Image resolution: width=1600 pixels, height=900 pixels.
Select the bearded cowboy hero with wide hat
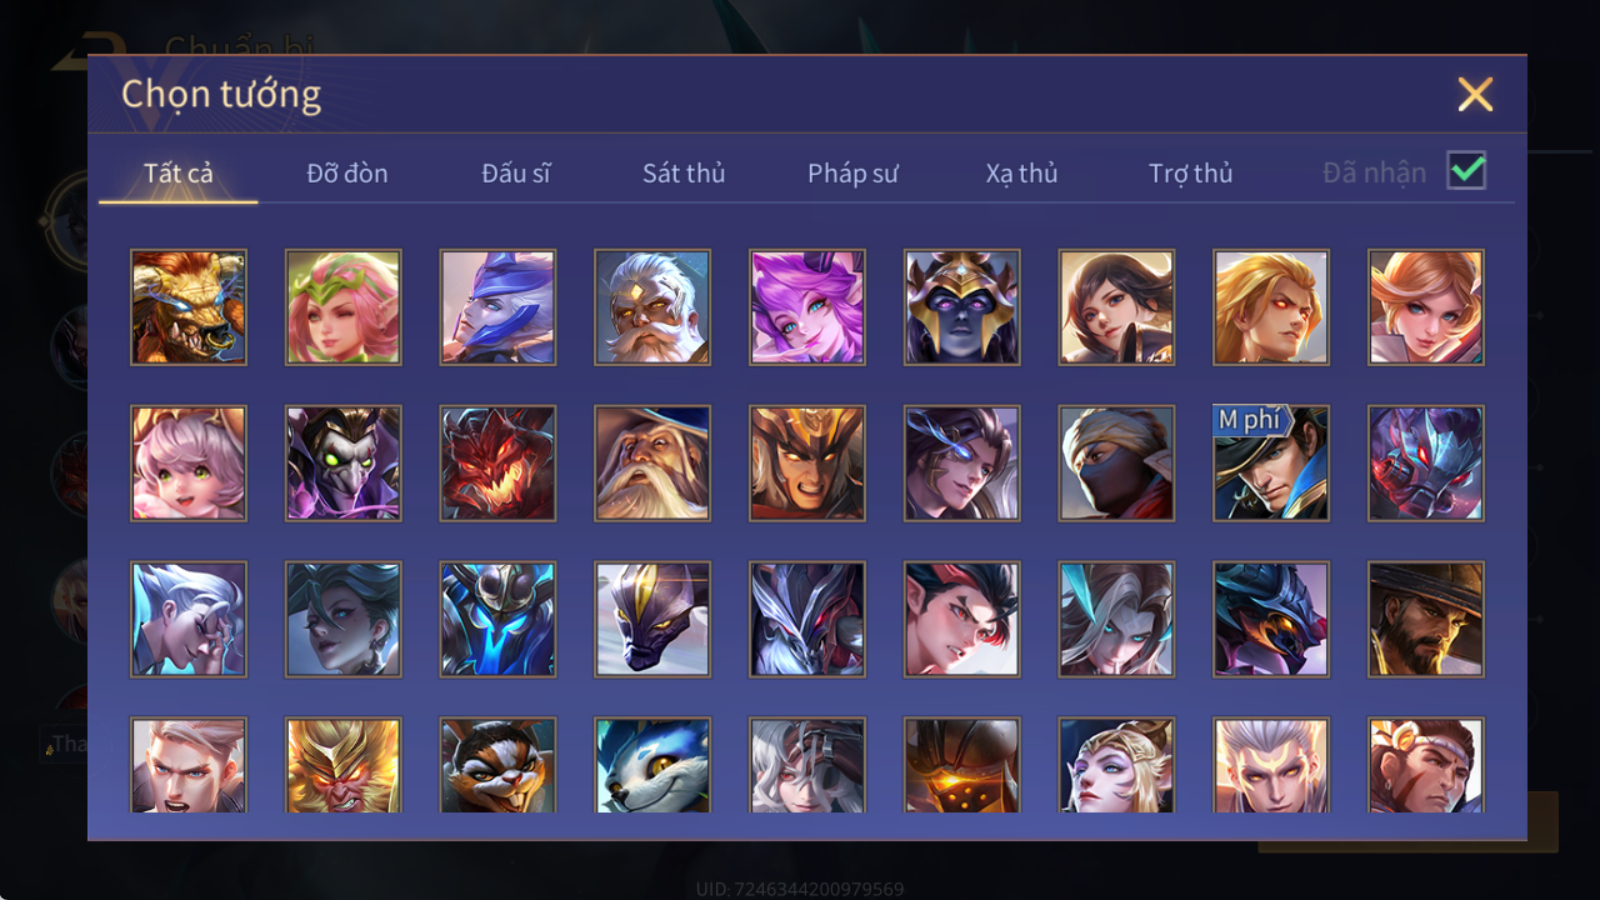coord(1426,619)
